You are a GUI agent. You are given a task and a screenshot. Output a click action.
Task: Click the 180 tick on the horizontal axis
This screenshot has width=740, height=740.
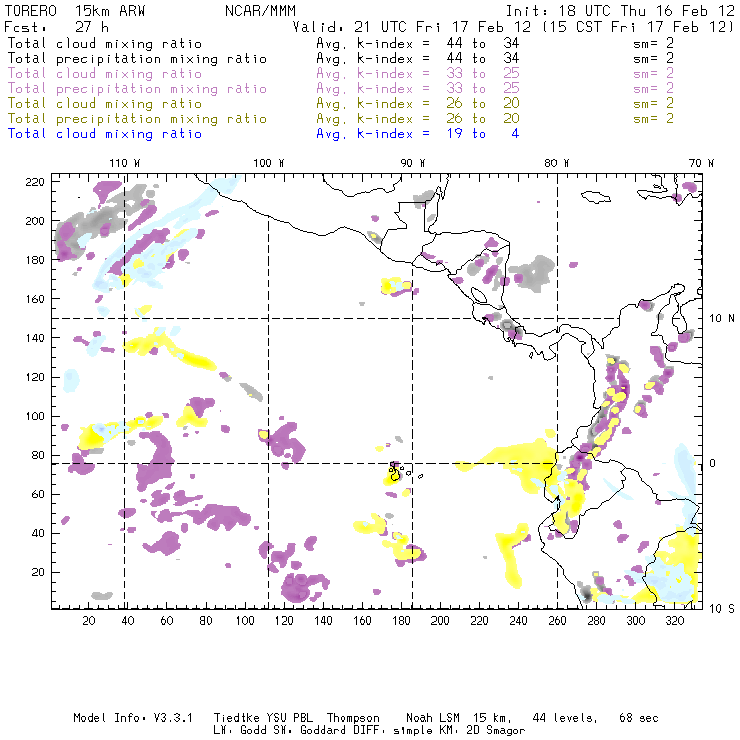pos(401,622)
